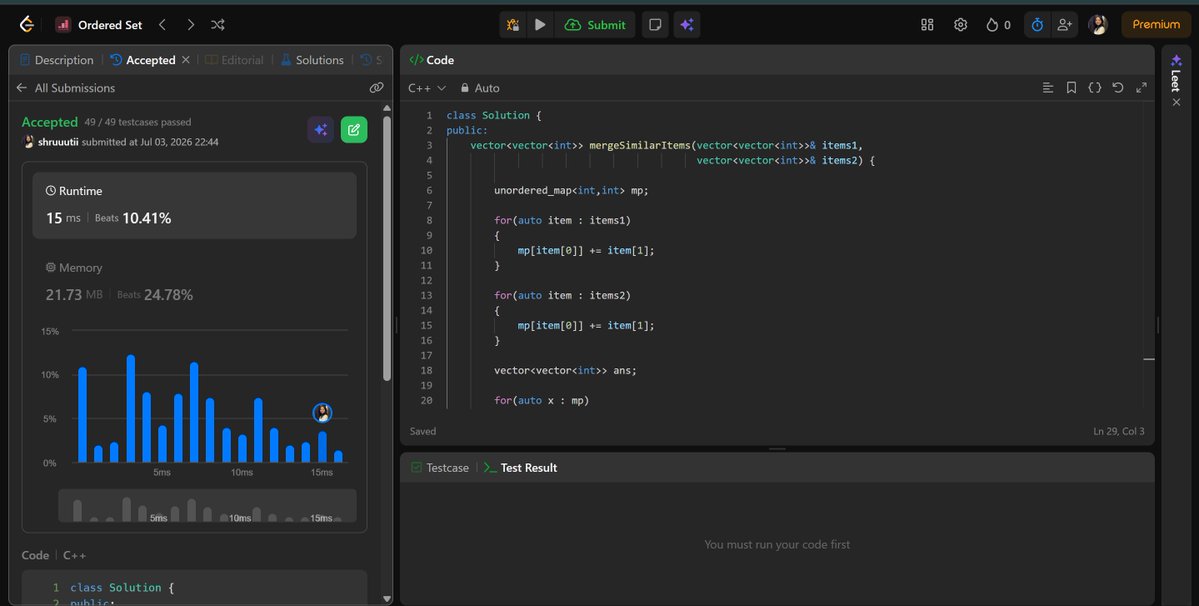Reset code with the undo arrow icon

click(1118, 88)
